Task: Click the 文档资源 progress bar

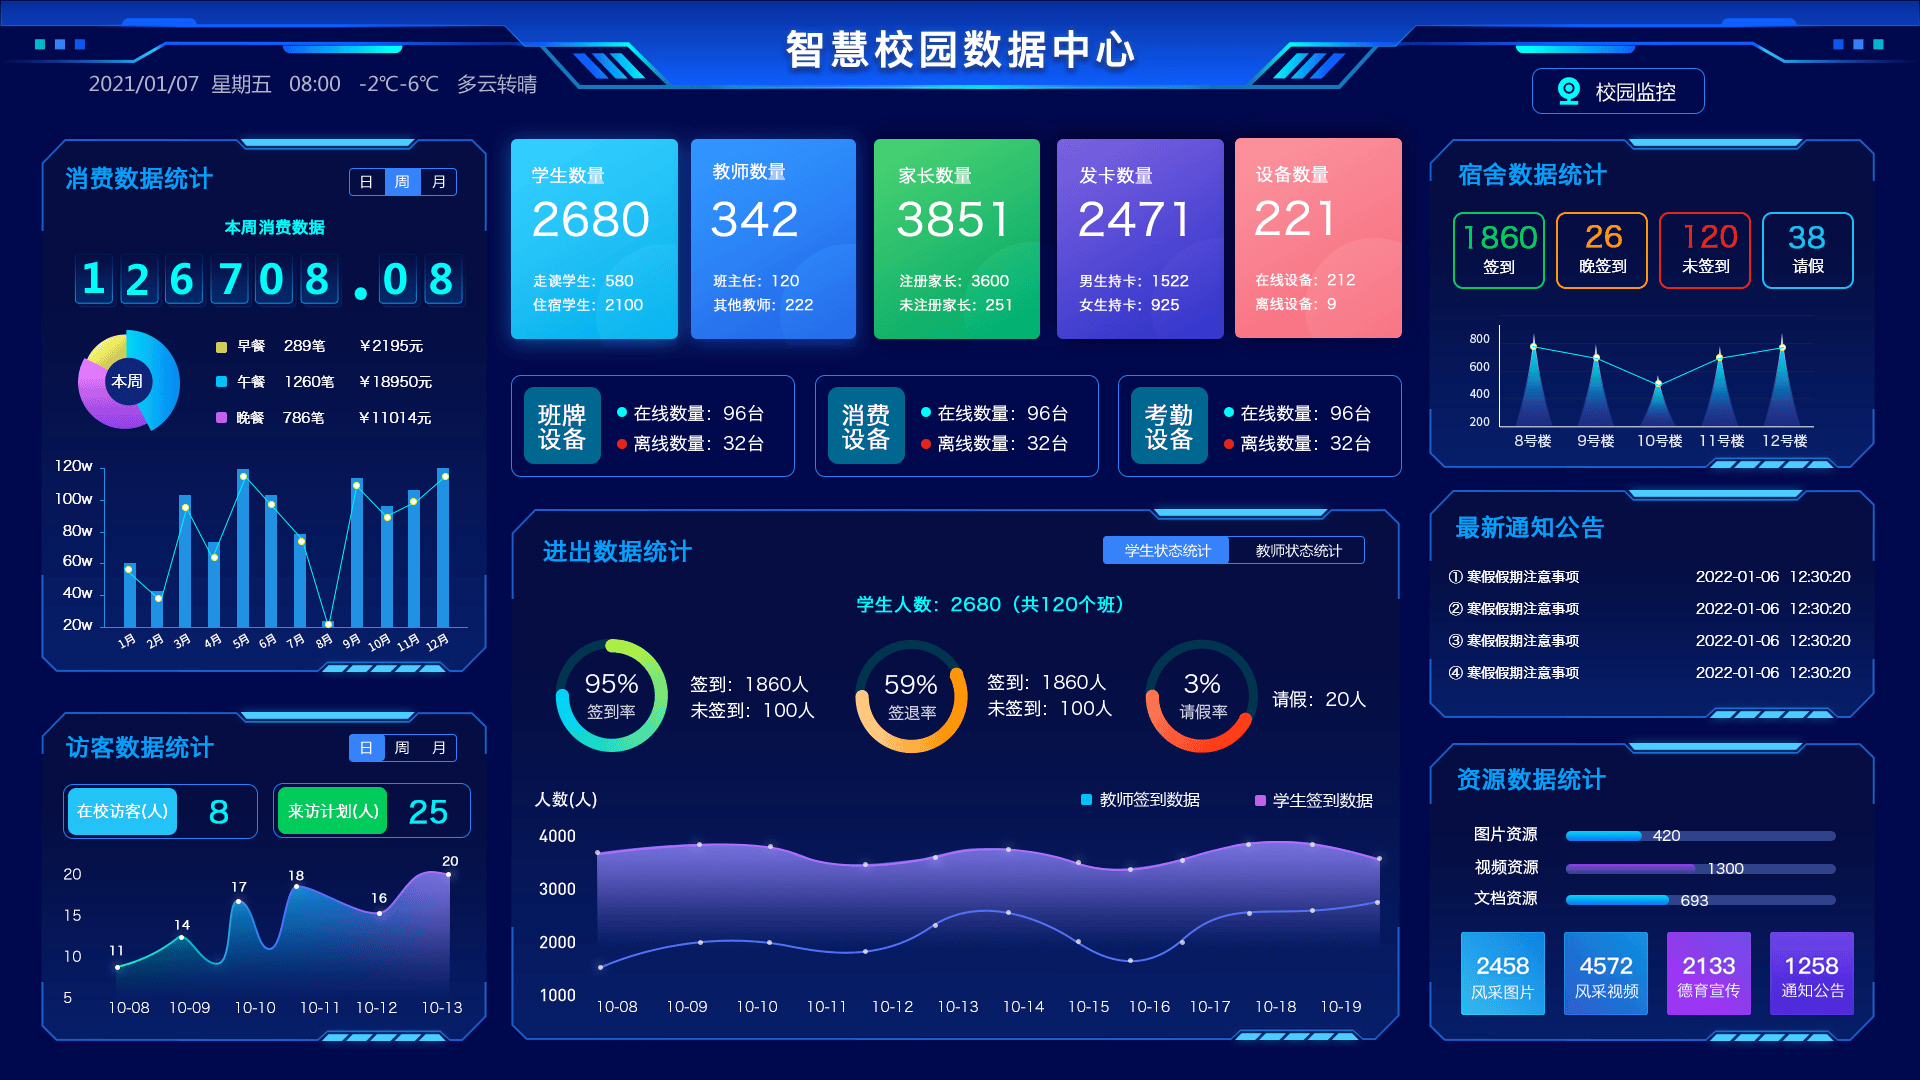Action: [x=1700, y=900]
